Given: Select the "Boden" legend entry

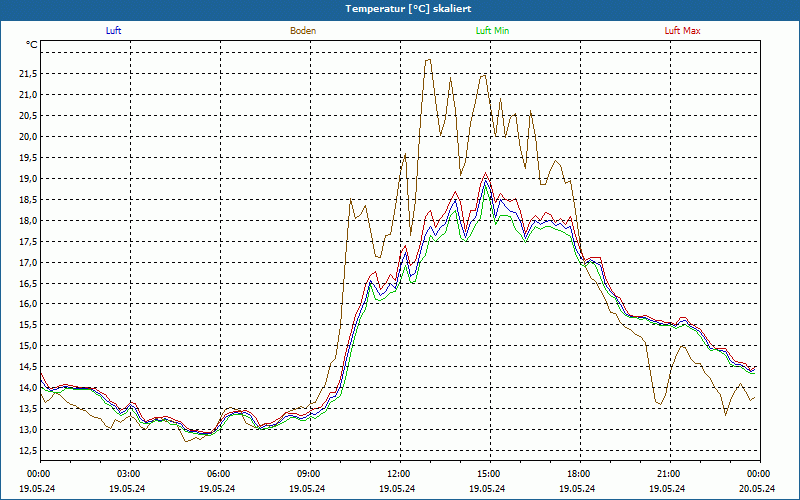Looking at the screenshot, I should pos(303,31).
